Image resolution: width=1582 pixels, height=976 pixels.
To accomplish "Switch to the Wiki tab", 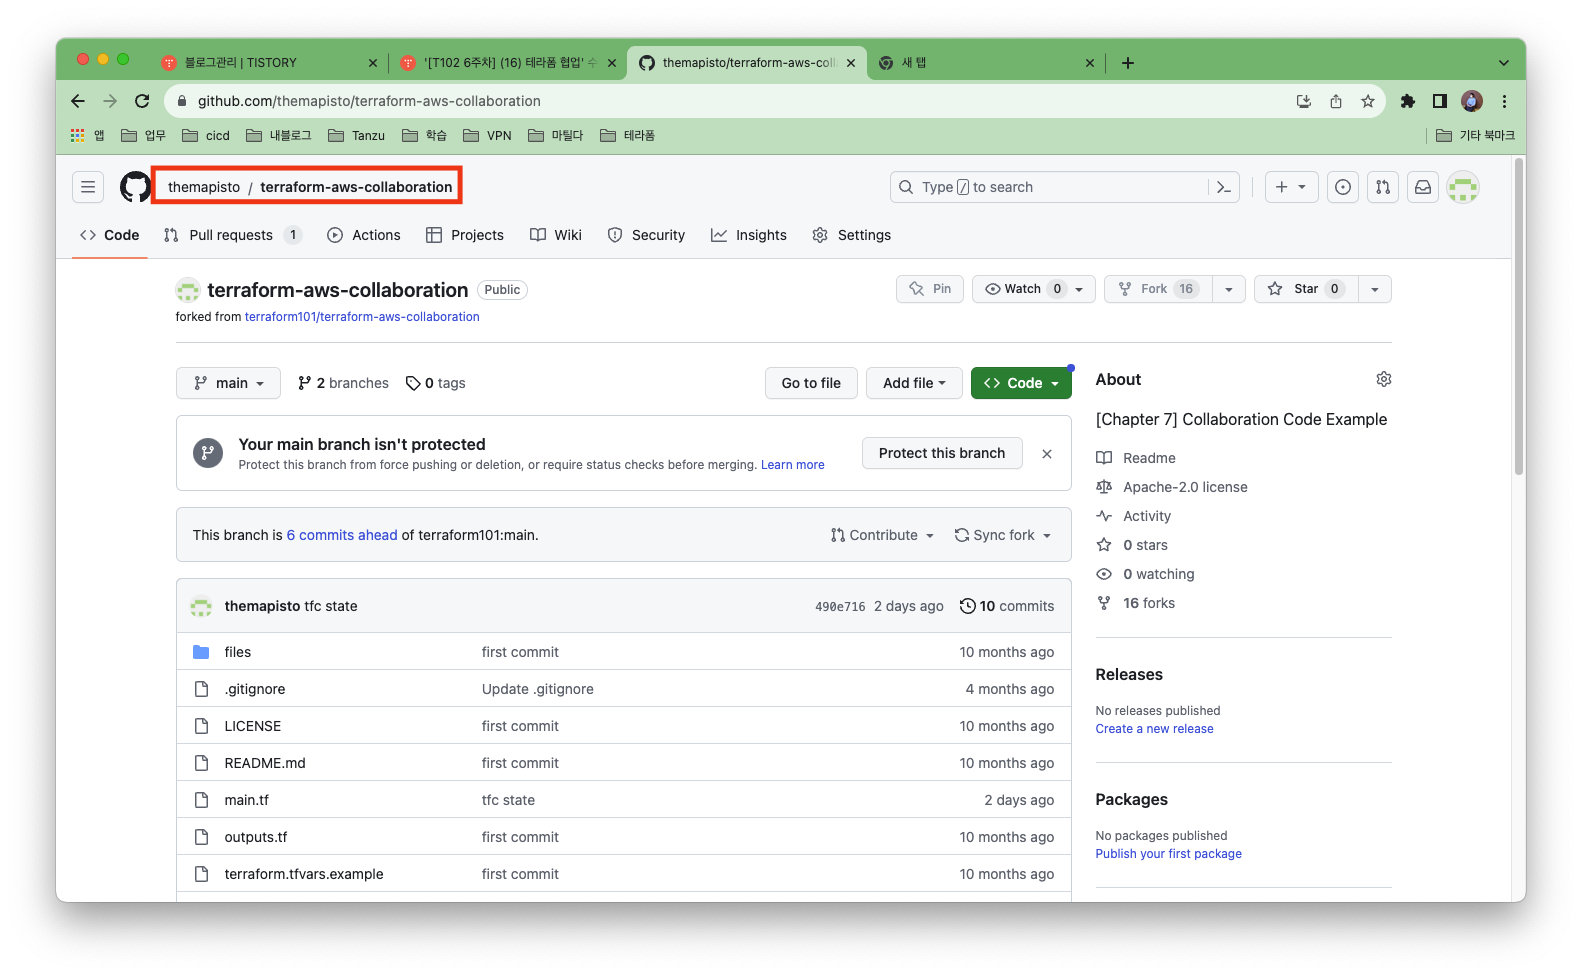I will (x=556, y=235).
